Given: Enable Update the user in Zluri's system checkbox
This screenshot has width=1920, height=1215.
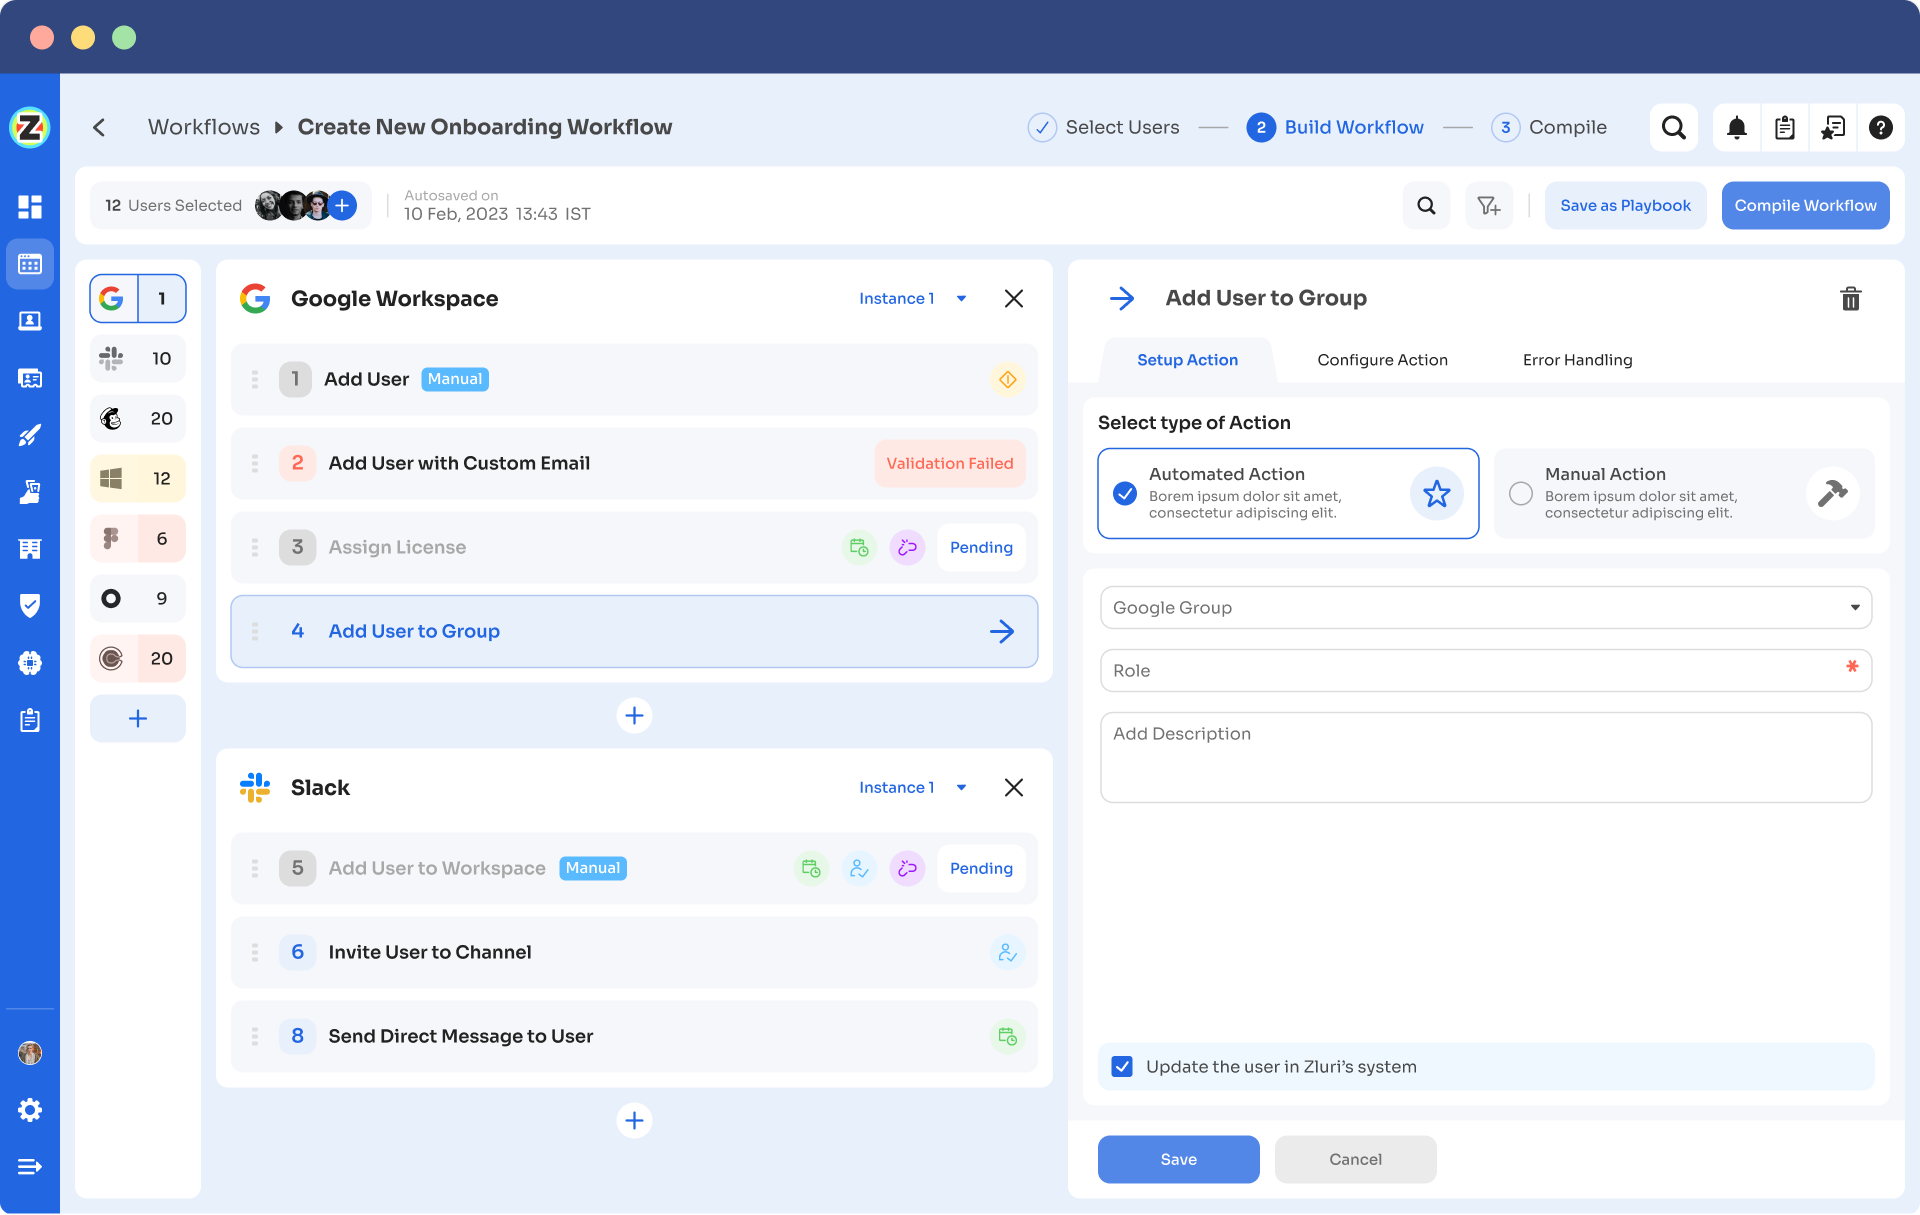Looking at the screenshot, I should pos(1122,1067).
